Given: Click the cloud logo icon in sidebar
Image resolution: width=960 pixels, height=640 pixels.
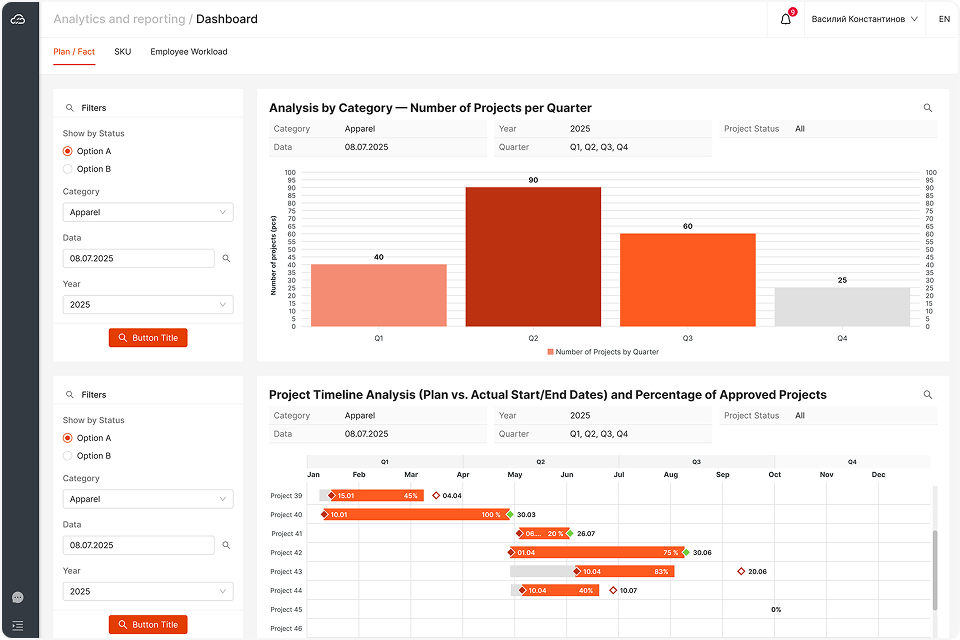Looking at the screenshot, I should [18, 19].
